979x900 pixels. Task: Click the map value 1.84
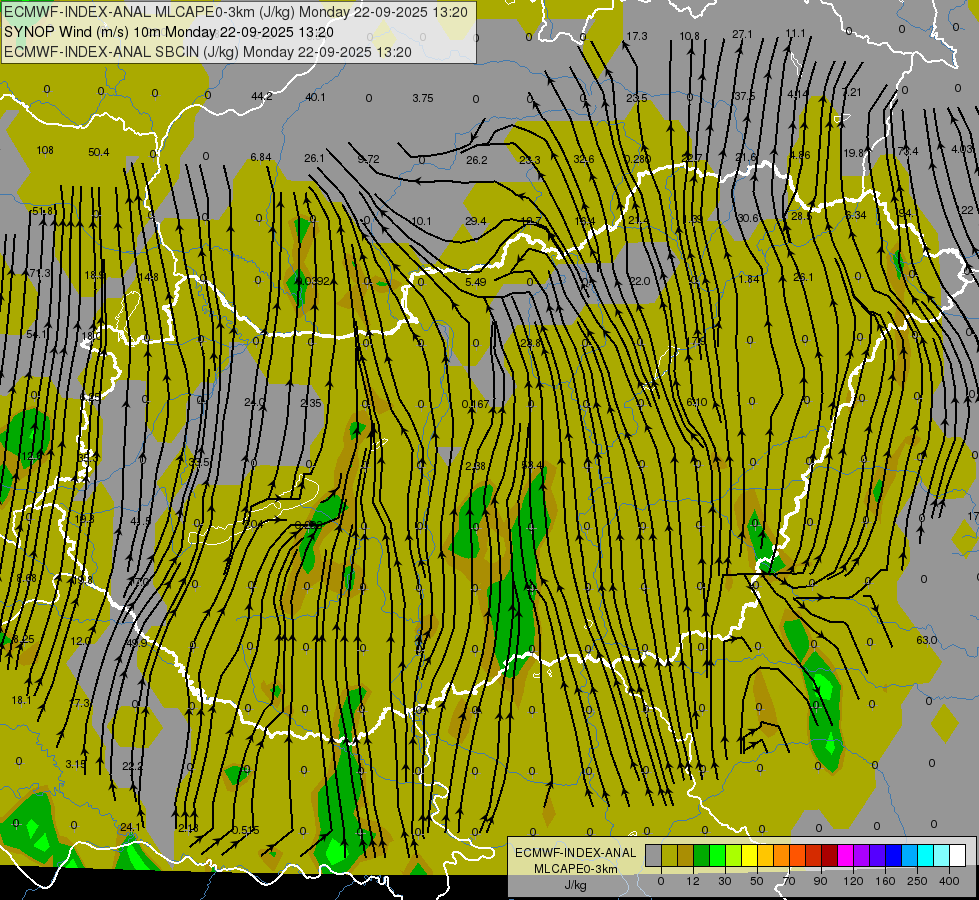click(749, 279)
